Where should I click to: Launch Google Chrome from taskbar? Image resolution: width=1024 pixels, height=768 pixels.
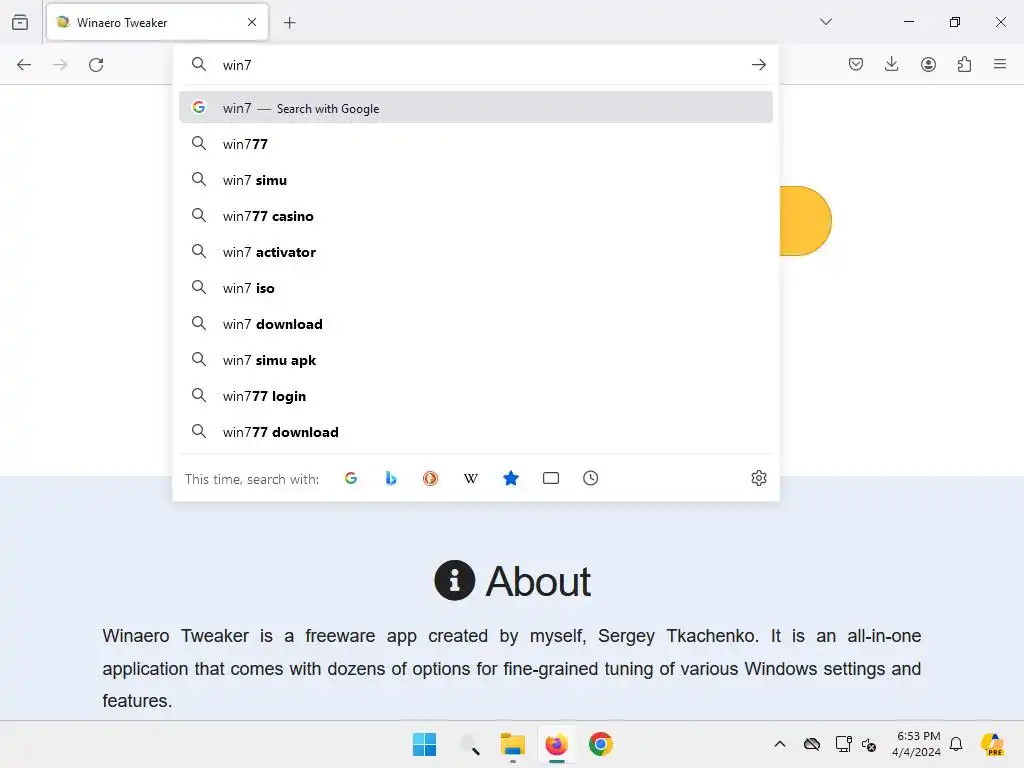pos(601,744)
